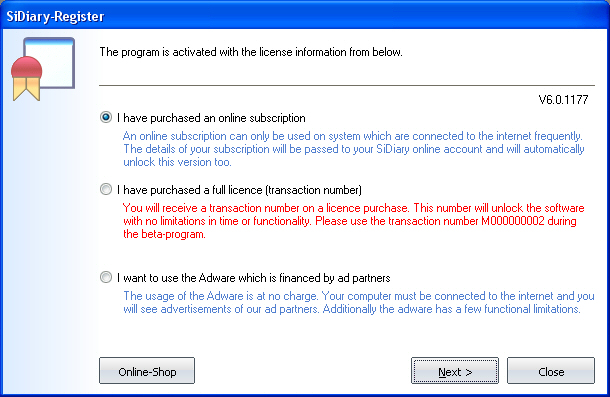Select the online subscription radio button

(106, 117)
